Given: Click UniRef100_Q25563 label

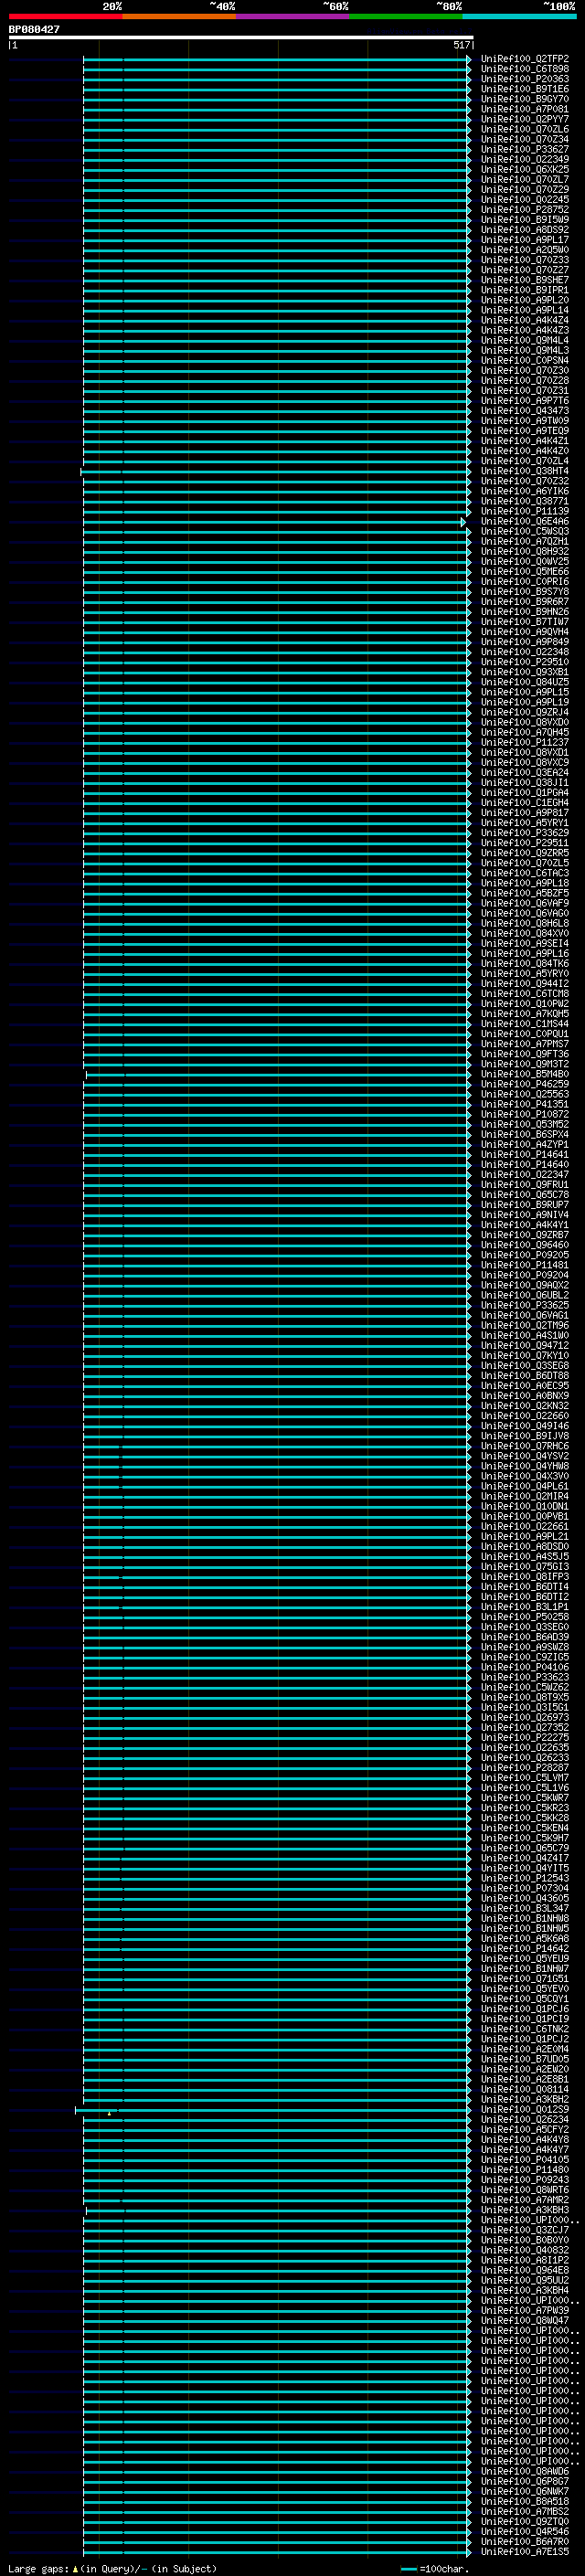Looking at the screenshot, I should point(524,1094).
